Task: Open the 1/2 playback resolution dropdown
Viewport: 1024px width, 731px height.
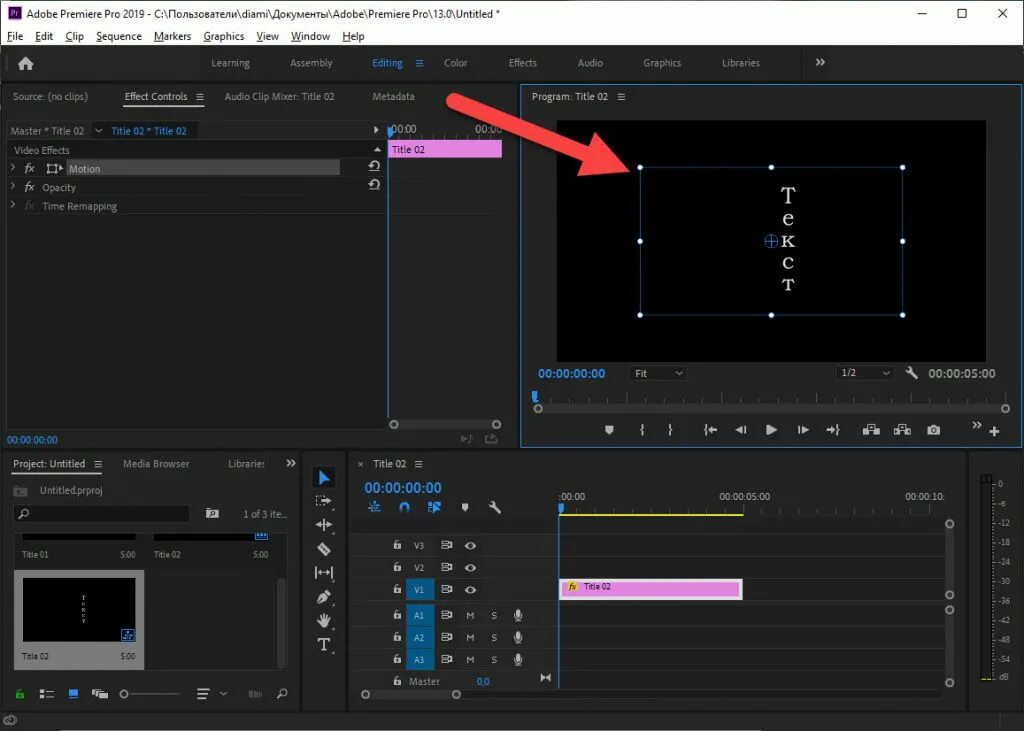Action: [x=864, y=373]
